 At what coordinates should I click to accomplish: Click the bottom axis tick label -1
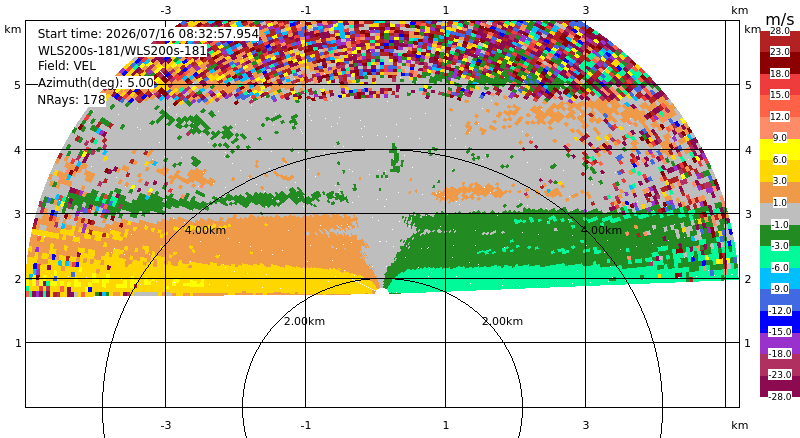(306, 425)
